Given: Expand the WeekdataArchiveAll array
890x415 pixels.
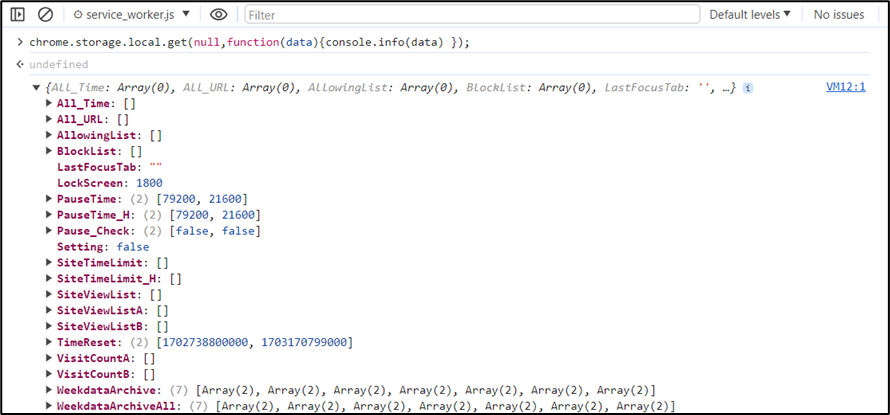Looking at the screenshot, I should click(x=49, y=405).
